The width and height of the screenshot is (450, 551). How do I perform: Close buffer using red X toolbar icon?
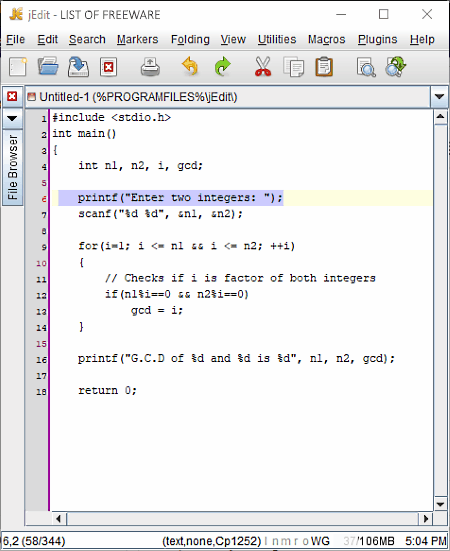click(x=108, y=67)
